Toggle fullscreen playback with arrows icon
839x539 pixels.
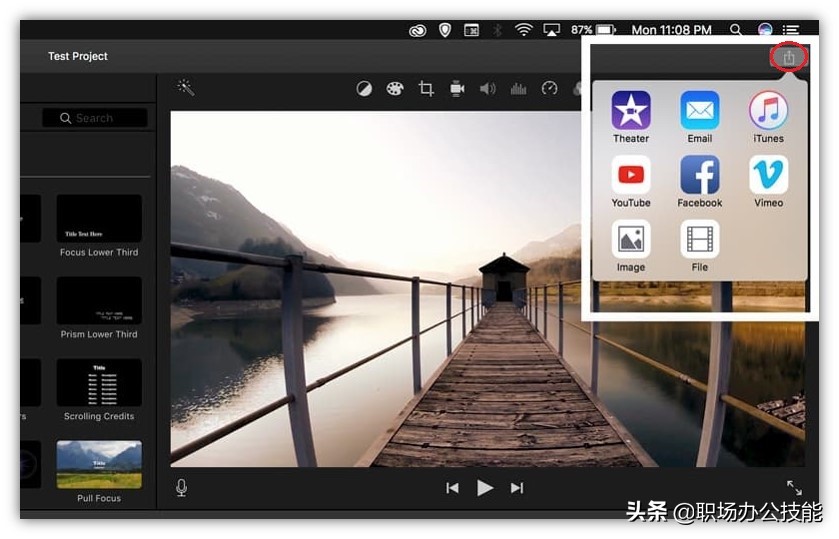pyautogui.click(x=794, y=488)
